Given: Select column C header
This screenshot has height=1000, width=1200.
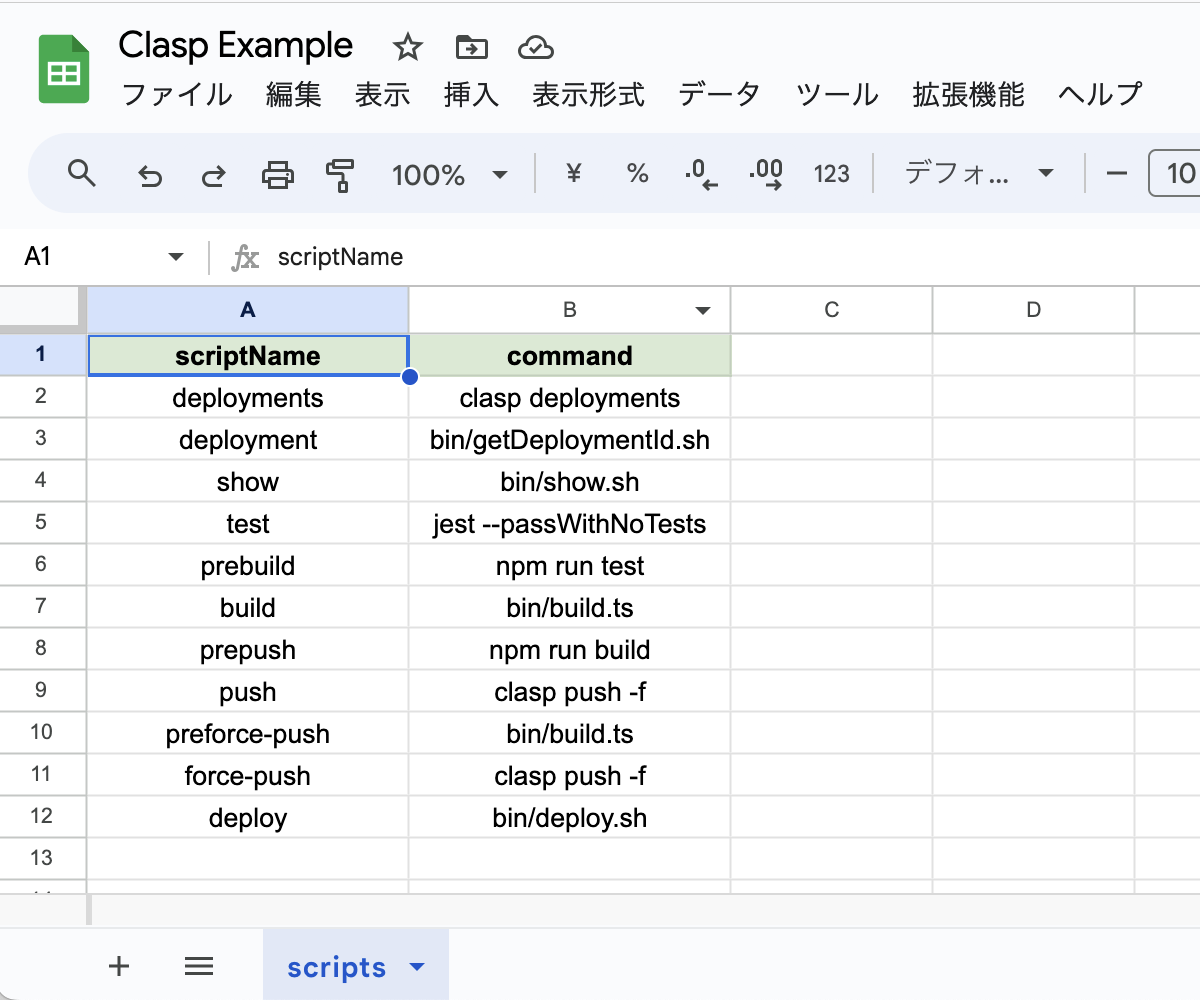Looking at the screenshot, I should [832, 310].
